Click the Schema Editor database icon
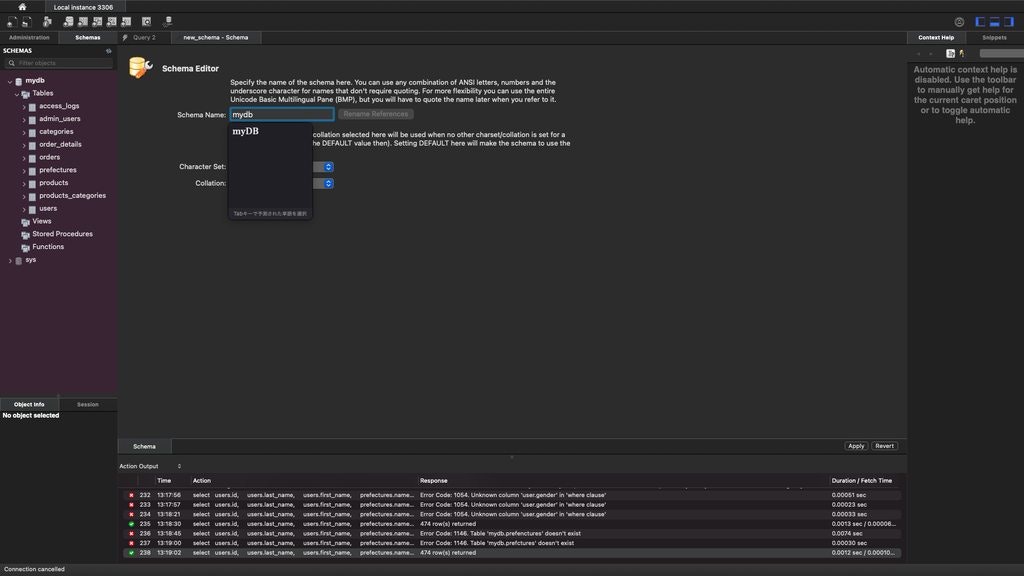The image size is (1024, 576). point(140,67)
